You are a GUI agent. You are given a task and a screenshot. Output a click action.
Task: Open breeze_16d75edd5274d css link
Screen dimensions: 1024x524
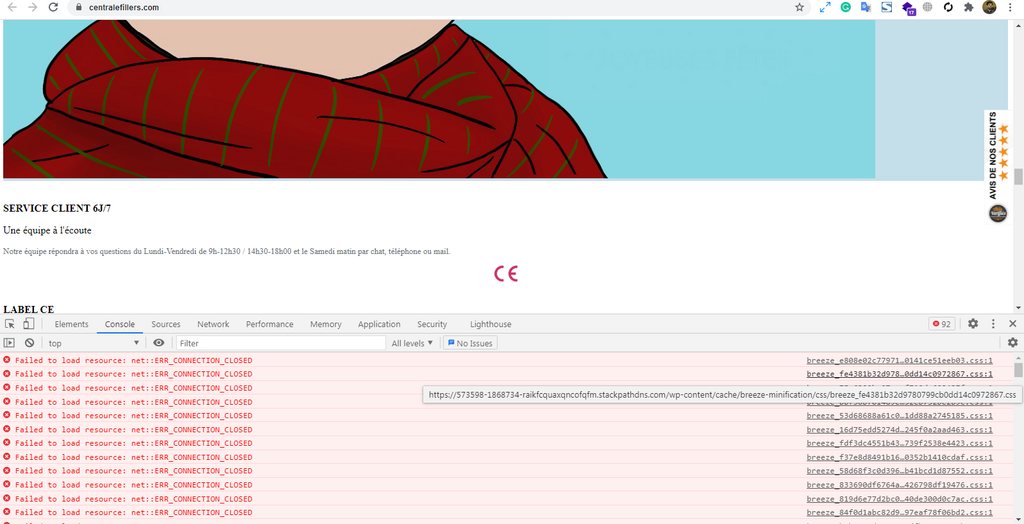tap(899, 429)
